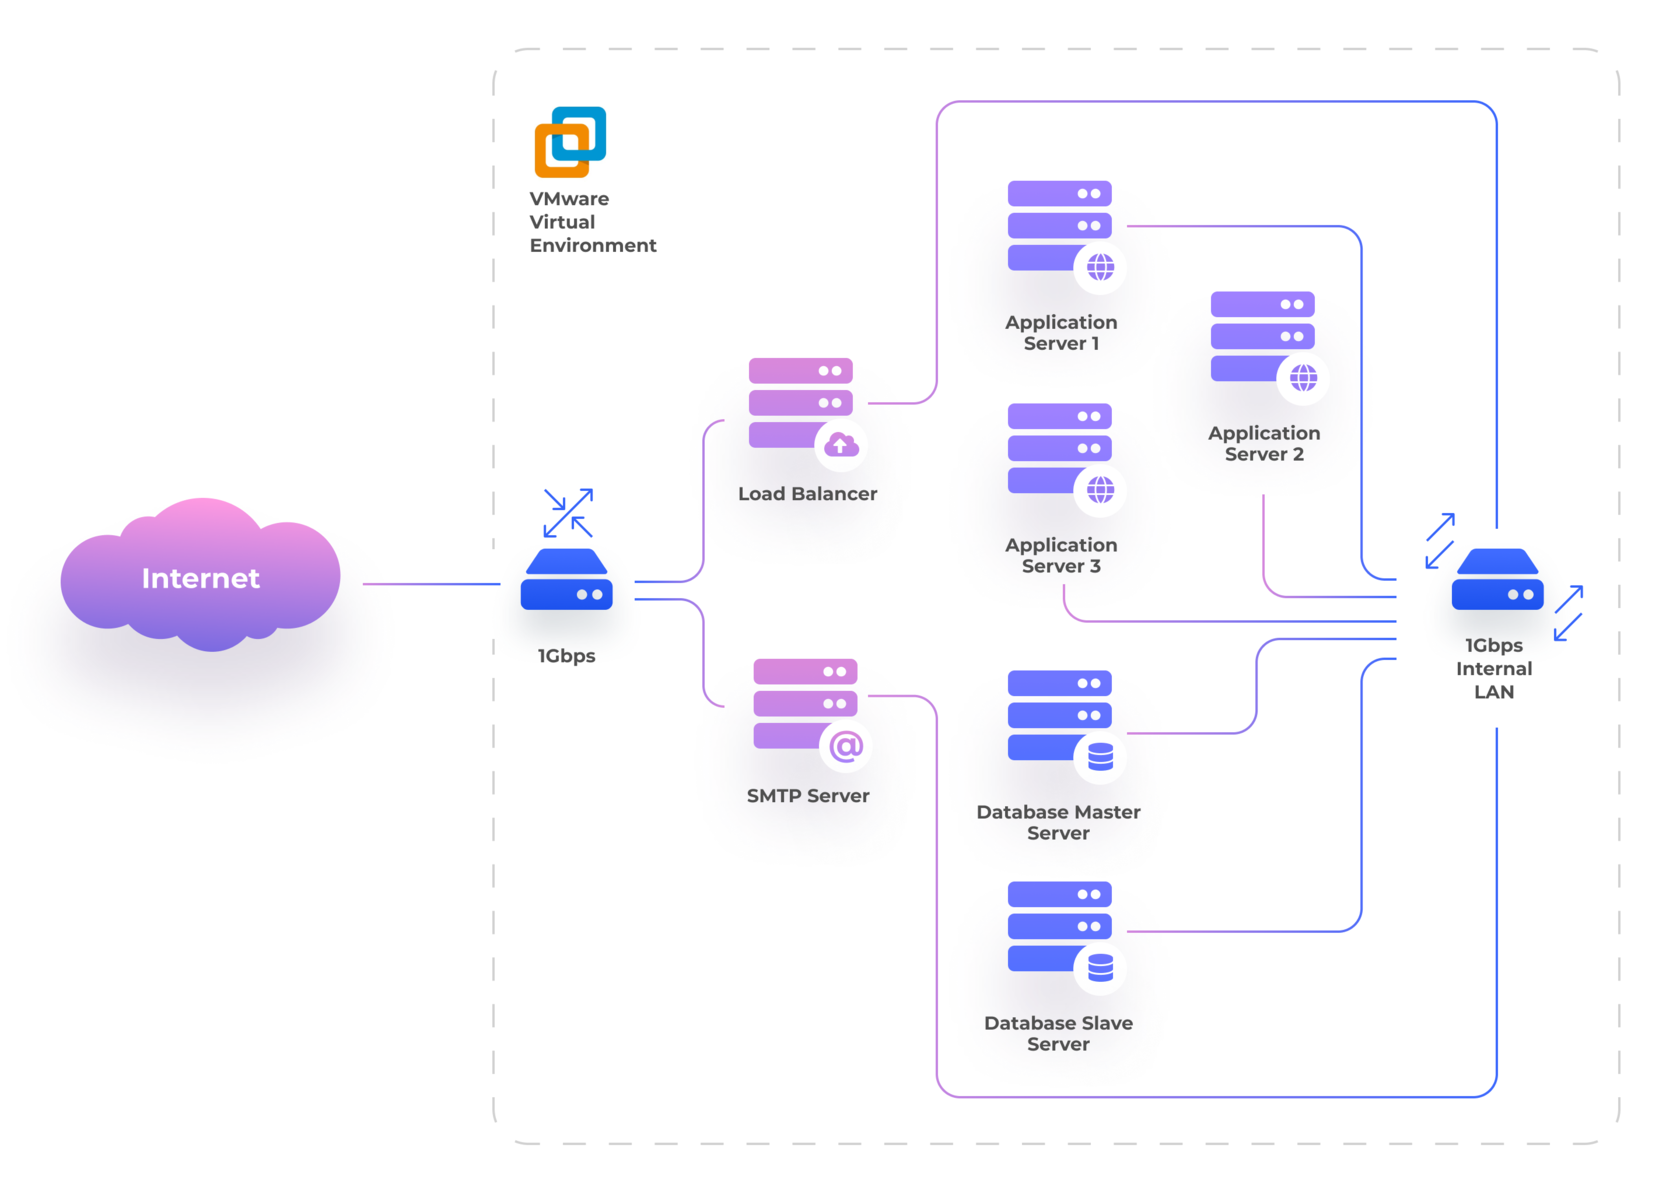Click the '1Gbps Internal LAN' label

pos(1494,668)
